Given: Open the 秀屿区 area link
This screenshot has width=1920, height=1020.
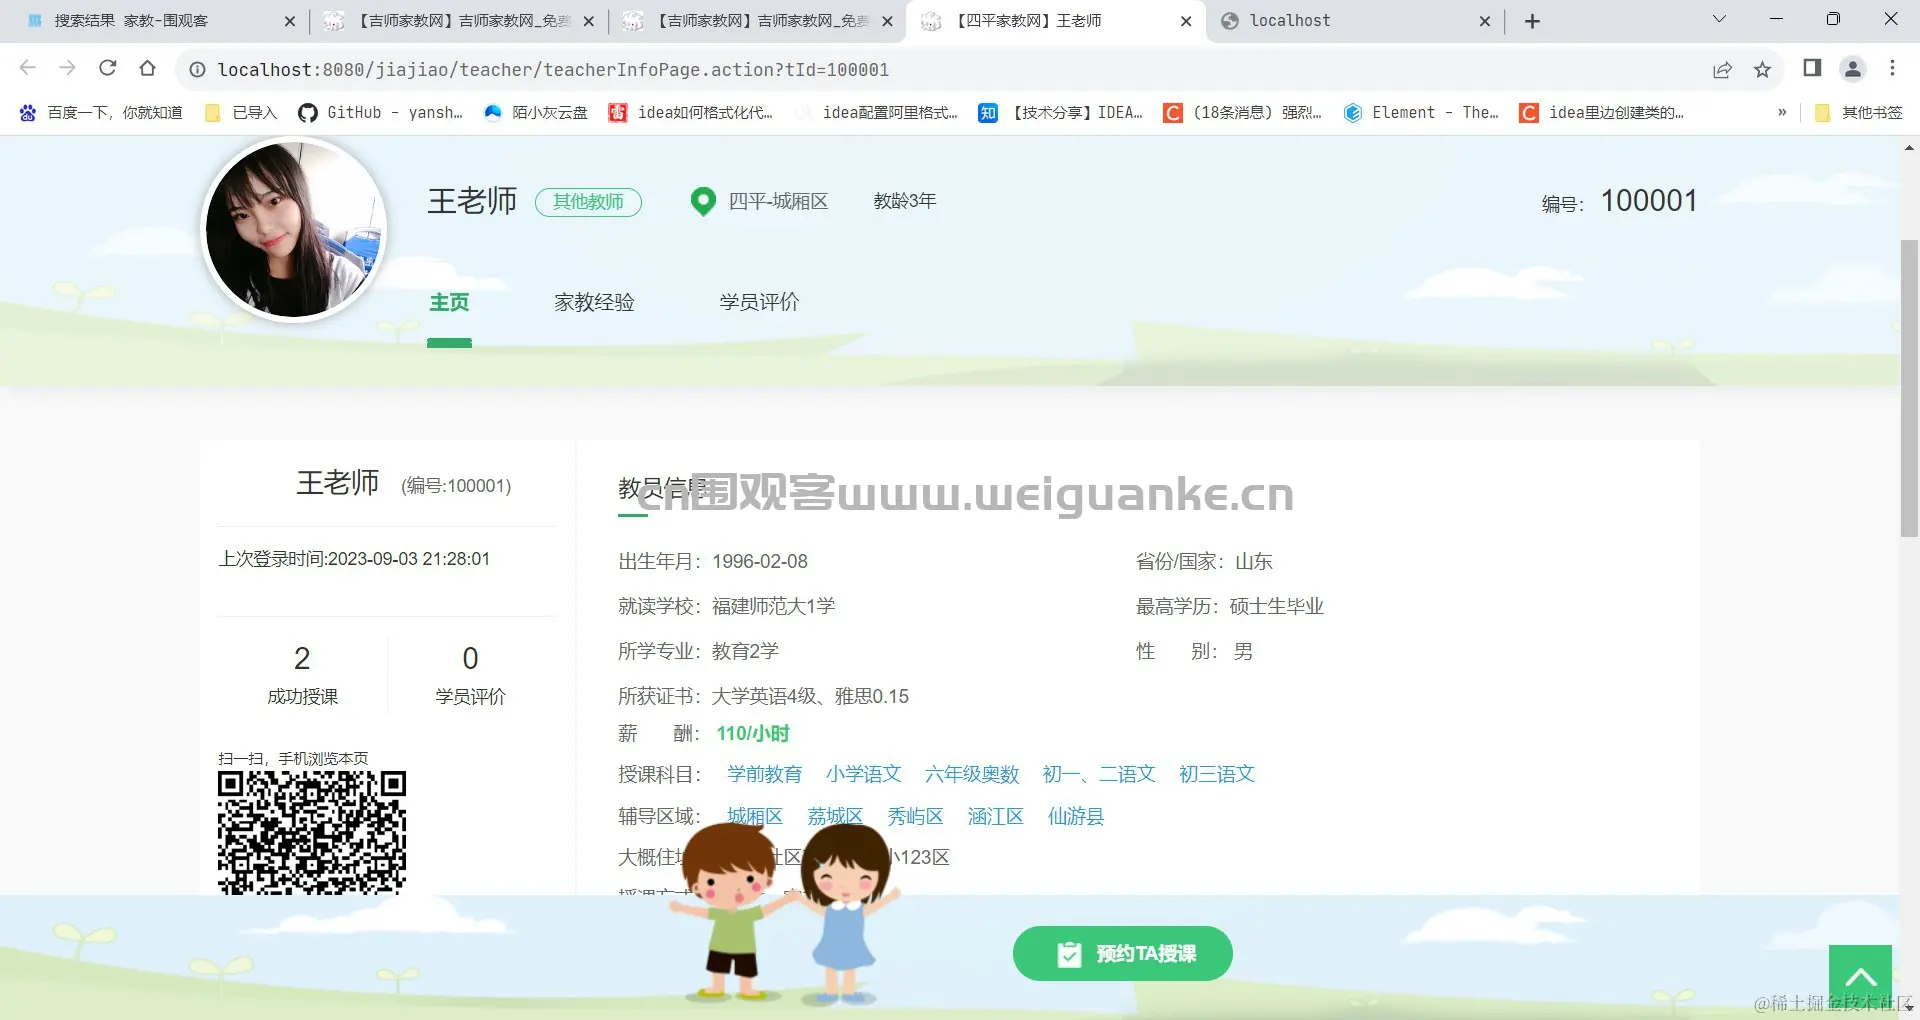Looking at the screenshot, I should [915, 817].
